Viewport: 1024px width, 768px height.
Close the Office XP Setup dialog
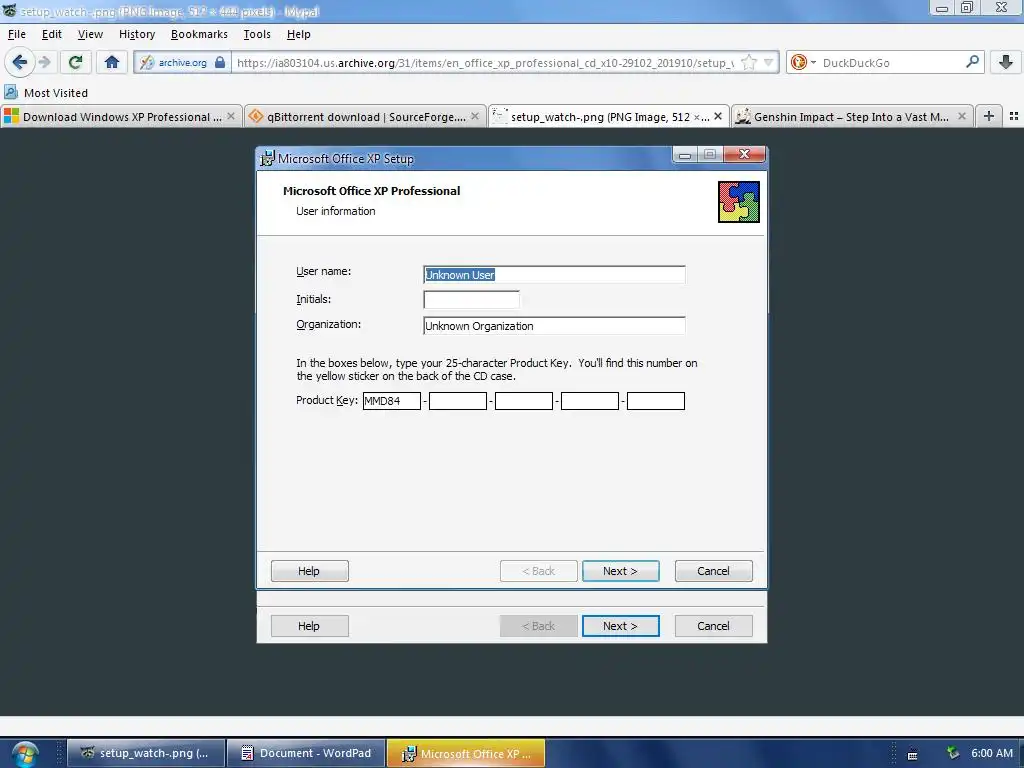(x=744, y=154)
